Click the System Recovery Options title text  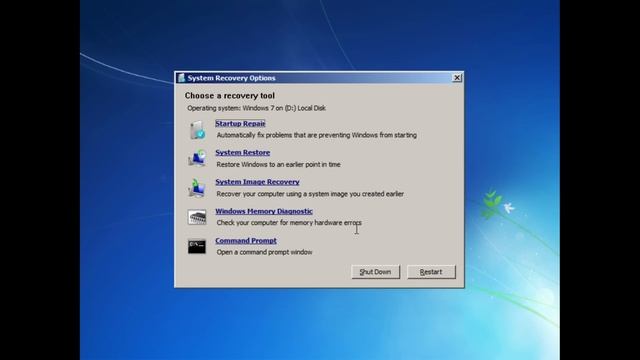click(x=231, y=78)
